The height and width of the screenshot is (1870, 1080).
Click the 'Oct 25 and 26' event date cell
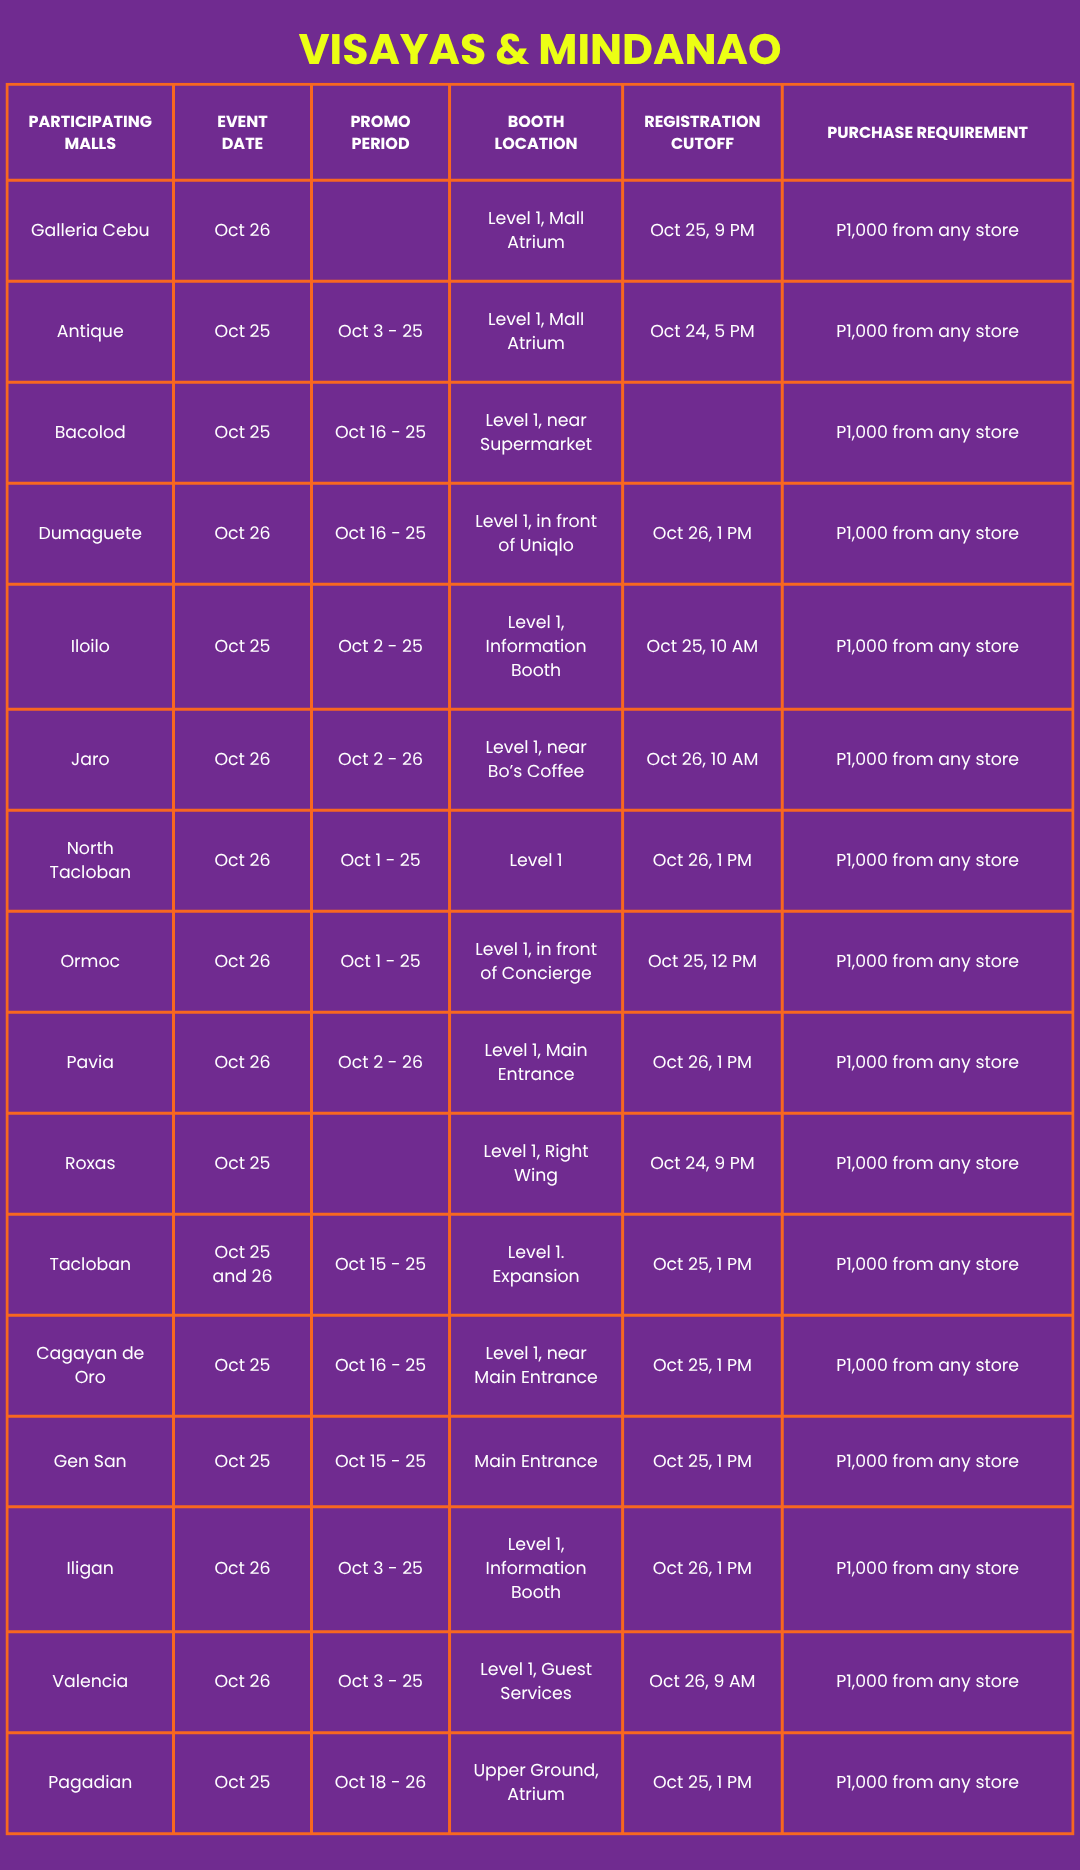[x=242, y=1264]
